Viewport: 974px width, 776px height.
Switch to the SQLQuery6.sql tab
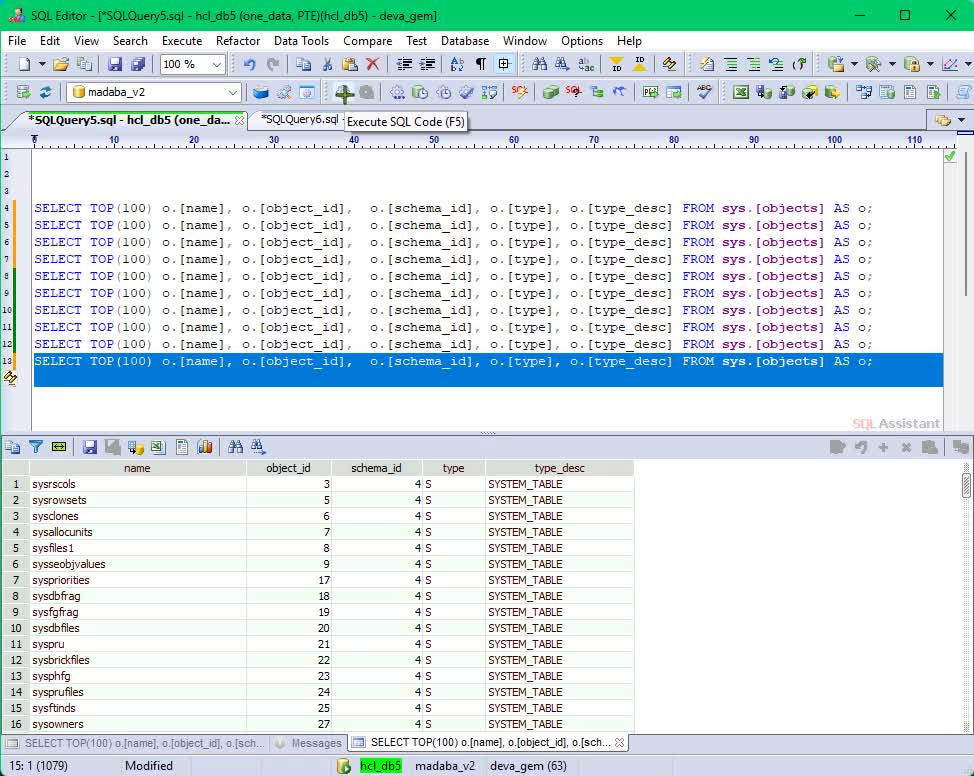pyautogui.click(x=299, y=119)
